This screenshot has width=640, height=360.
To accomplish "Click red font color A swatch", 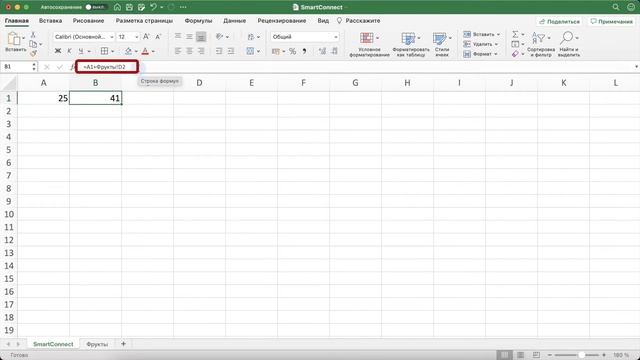I will pos(145,51).
